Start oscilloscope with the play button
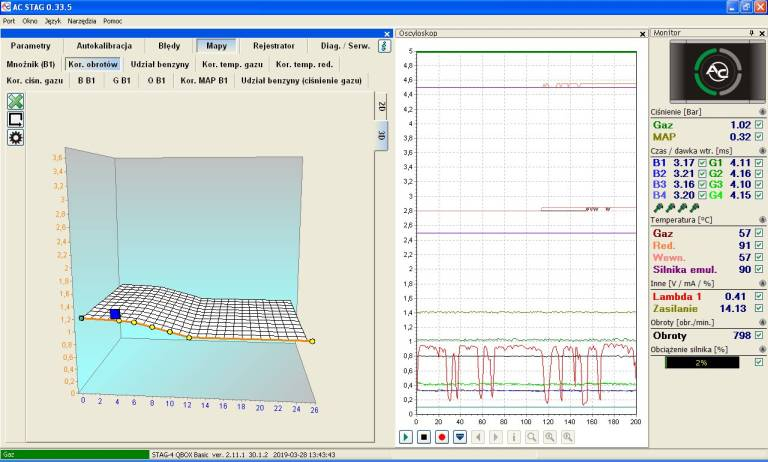This screenshot has height=462, width=768. coord(406,437)
